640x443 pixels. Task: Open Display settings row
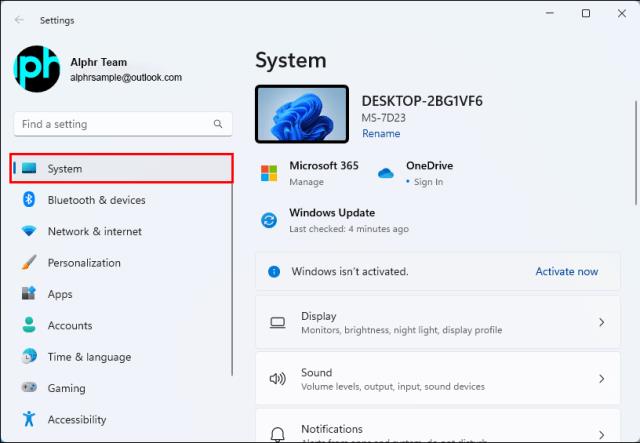point(438,323)
